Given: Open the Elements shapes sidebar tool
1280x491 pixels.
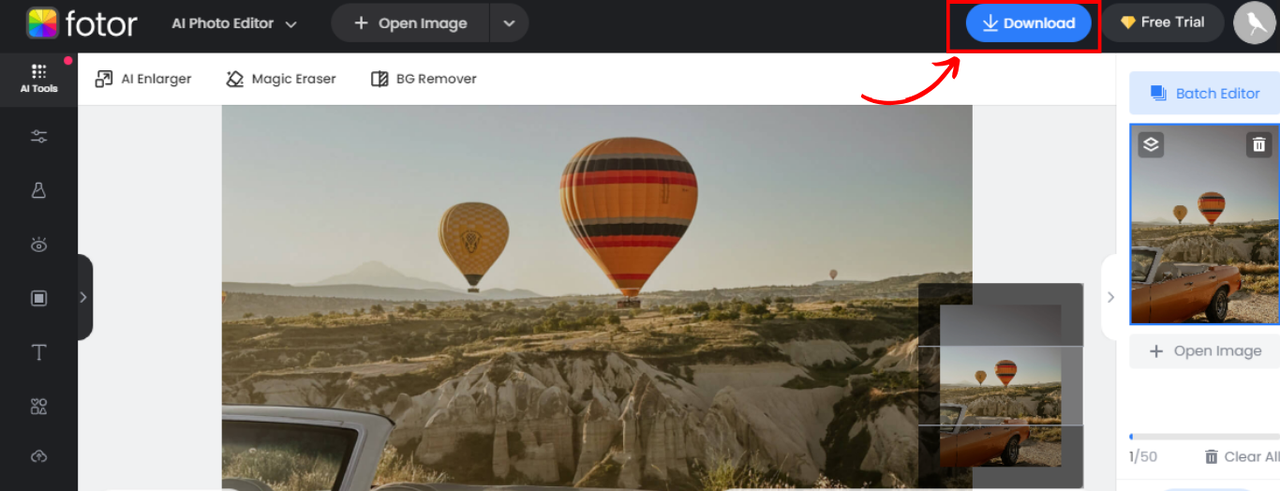Looking at the screenshot, I should 39,406.
